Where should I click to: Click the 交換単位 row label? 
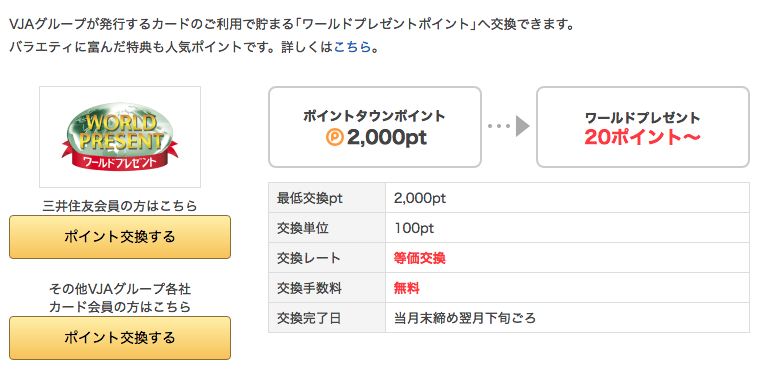[303, 229]
